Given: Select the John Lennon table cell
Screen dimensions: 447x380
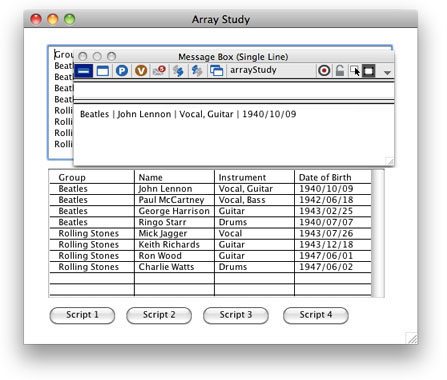Looking at the screenshot, I should 174,189.
